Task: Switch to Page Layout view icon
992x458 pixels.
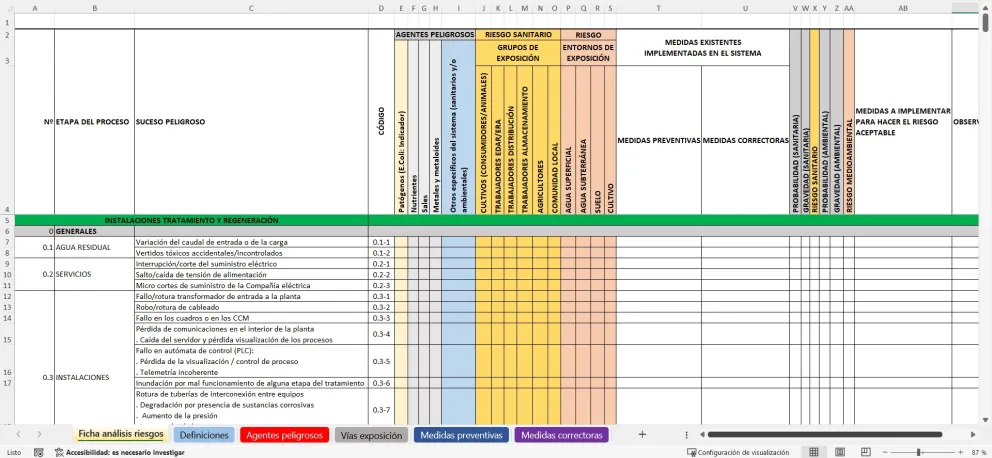Action: point(840,452)
